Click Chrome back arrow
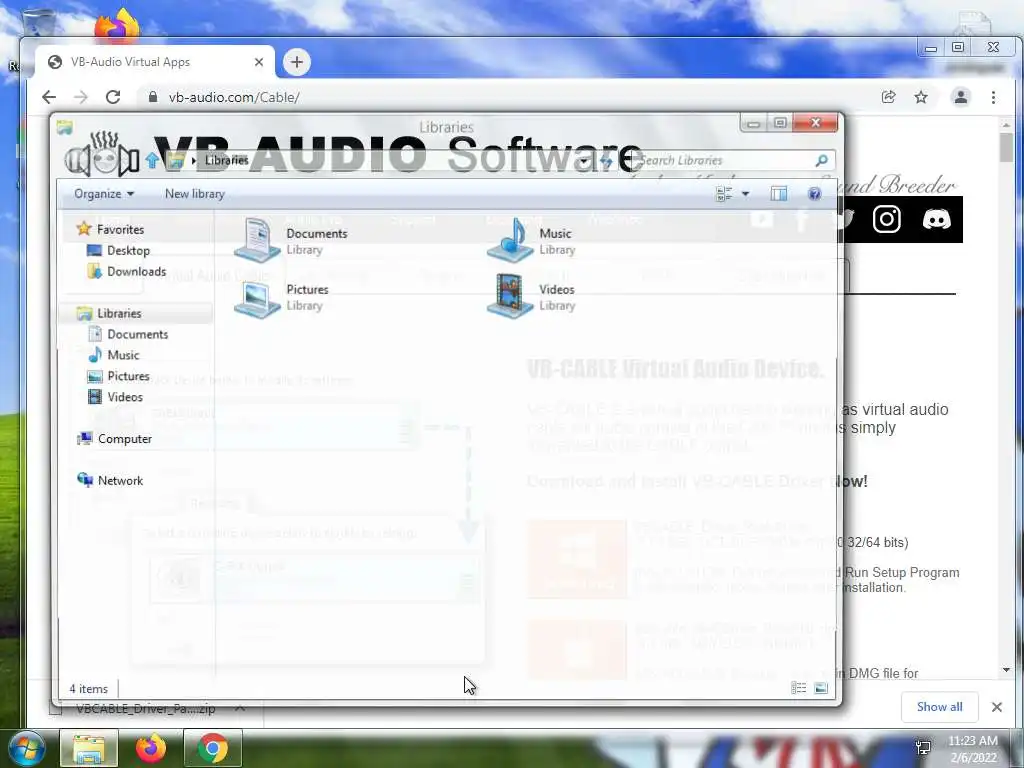Screen dimensions: 1024x768 point(49,97)
